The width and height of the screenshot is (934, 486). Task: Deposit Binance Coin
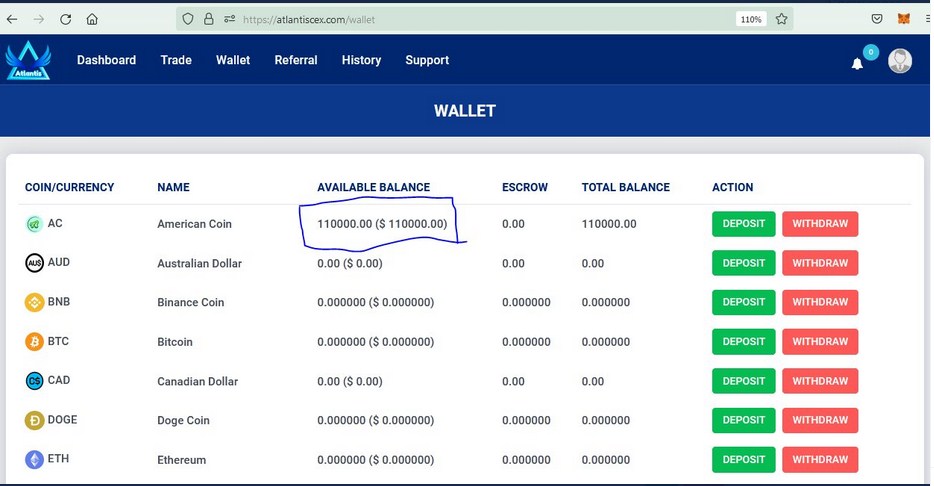point(743,302)
